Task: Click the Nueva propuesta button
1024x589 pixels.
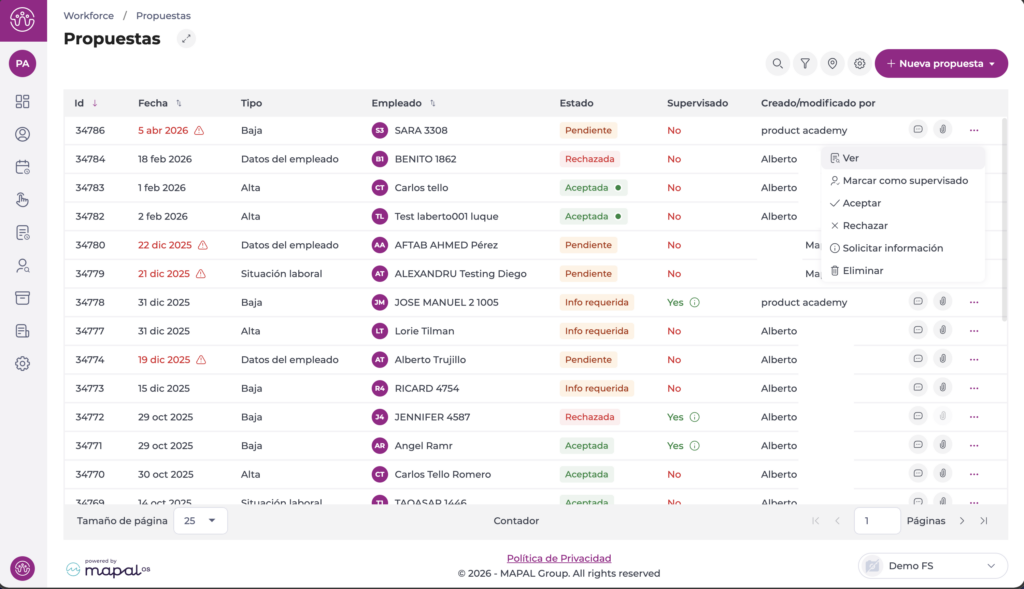Action: tap(940, 64)
